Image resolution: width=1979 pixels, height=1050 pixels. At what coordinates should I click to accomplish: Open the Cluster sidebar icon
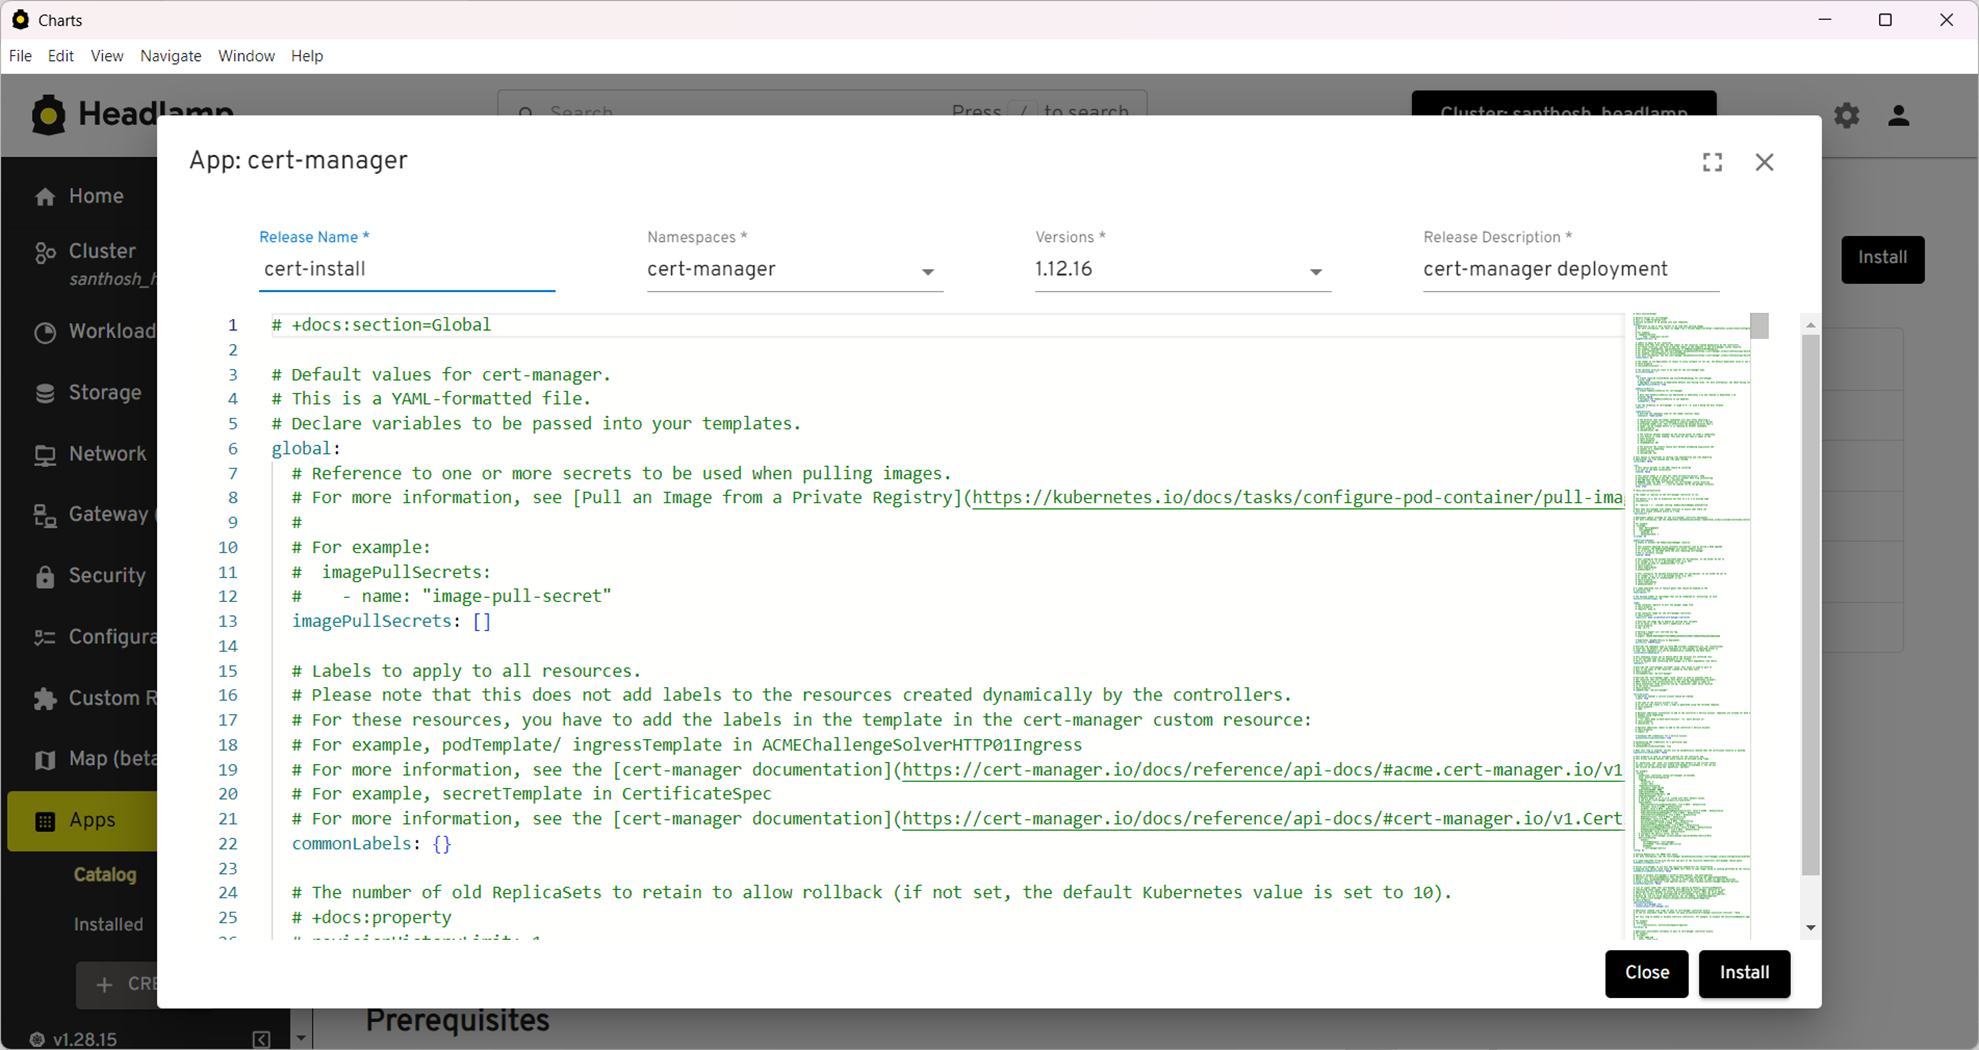point(45,253)
